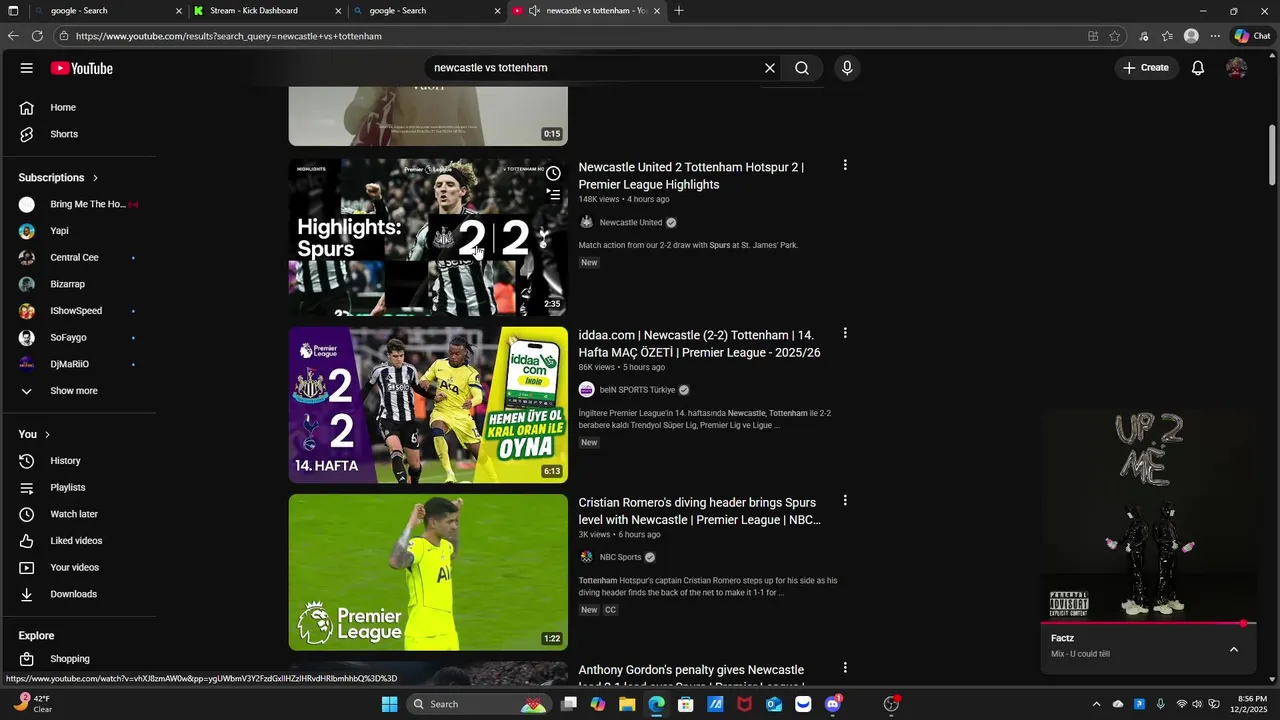Add Newcastle highlights video to Watch later
1280x720 pixels.
click(553, 173)
